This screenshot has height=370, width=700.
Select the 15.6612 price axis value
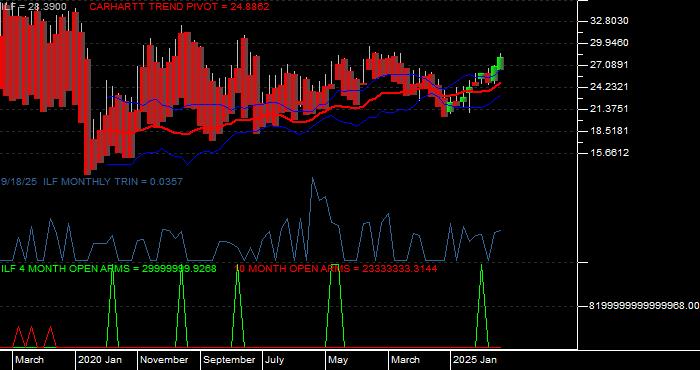tap(609, 153)
